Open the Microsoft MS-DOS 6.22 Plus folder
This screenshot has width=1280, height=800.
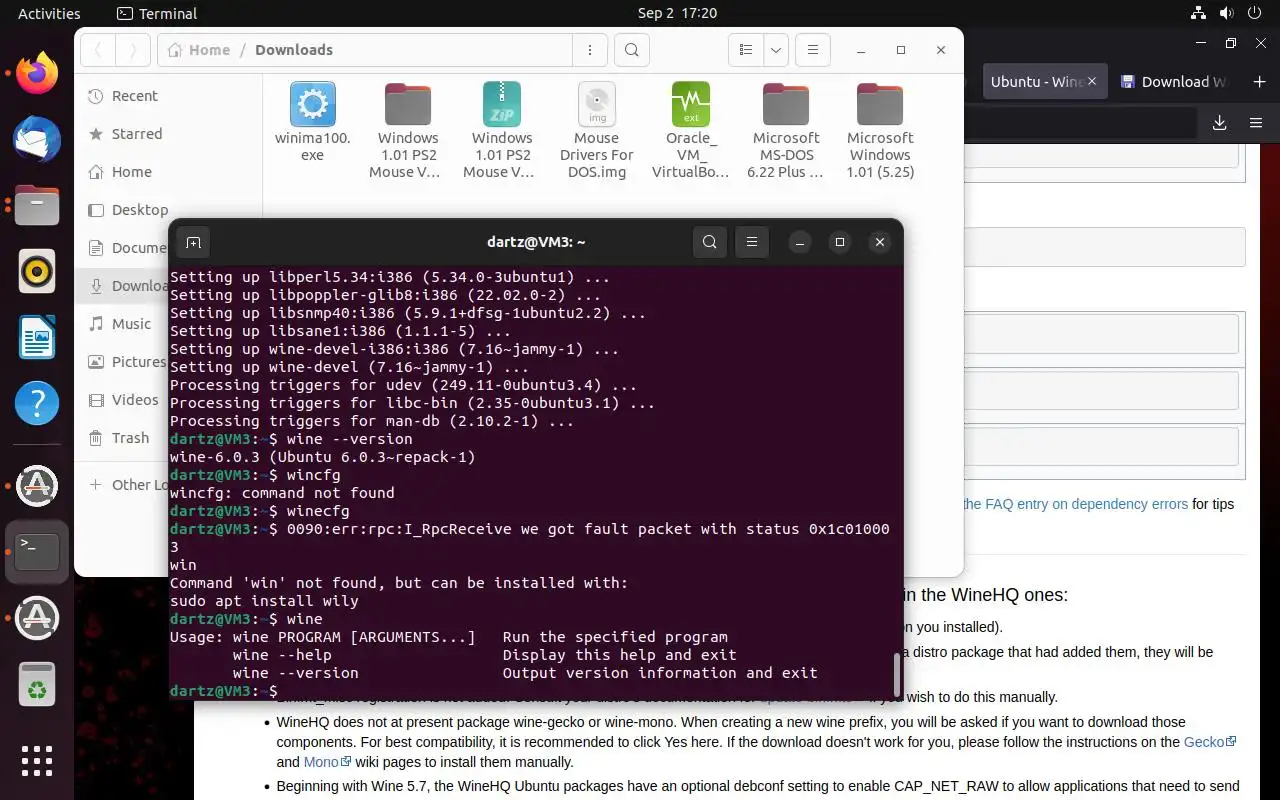(x=786, y=130)
